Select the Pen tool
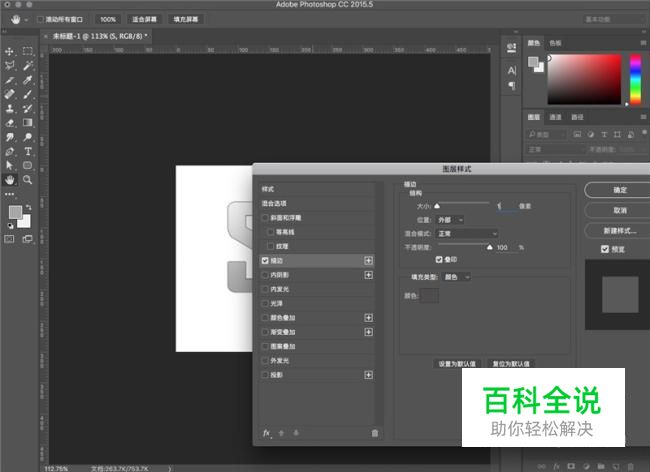 9,152
